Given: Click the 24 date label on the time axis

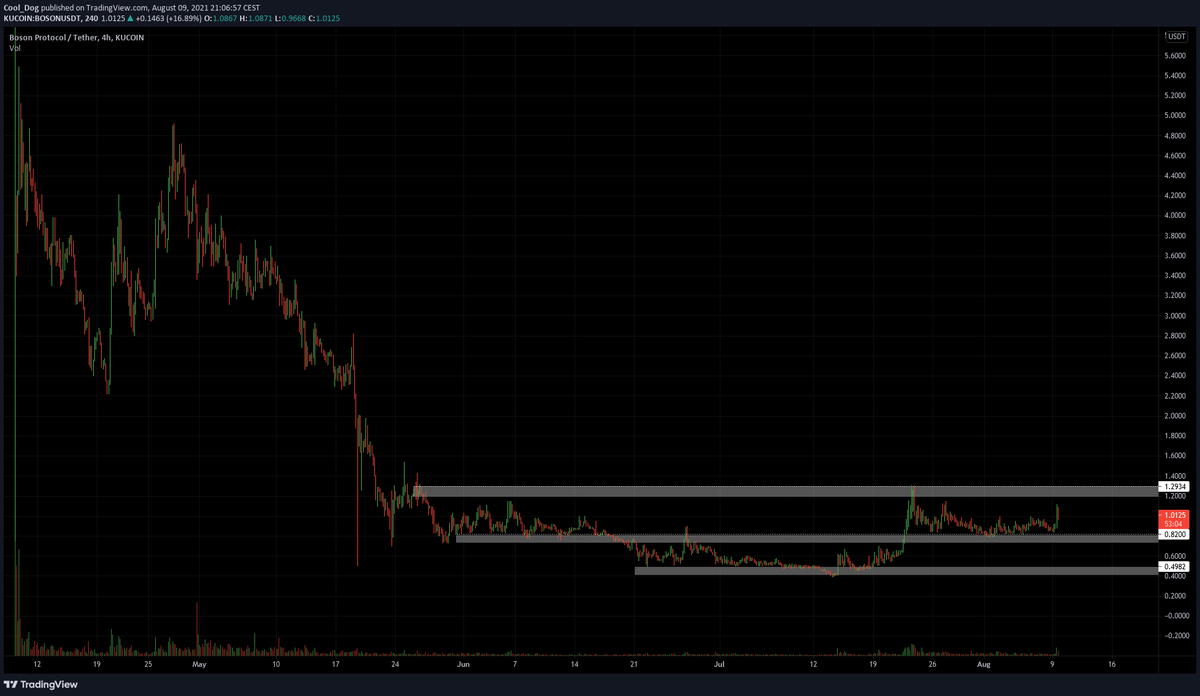Looking at the screenshot, I should click(x=396, y=663).
